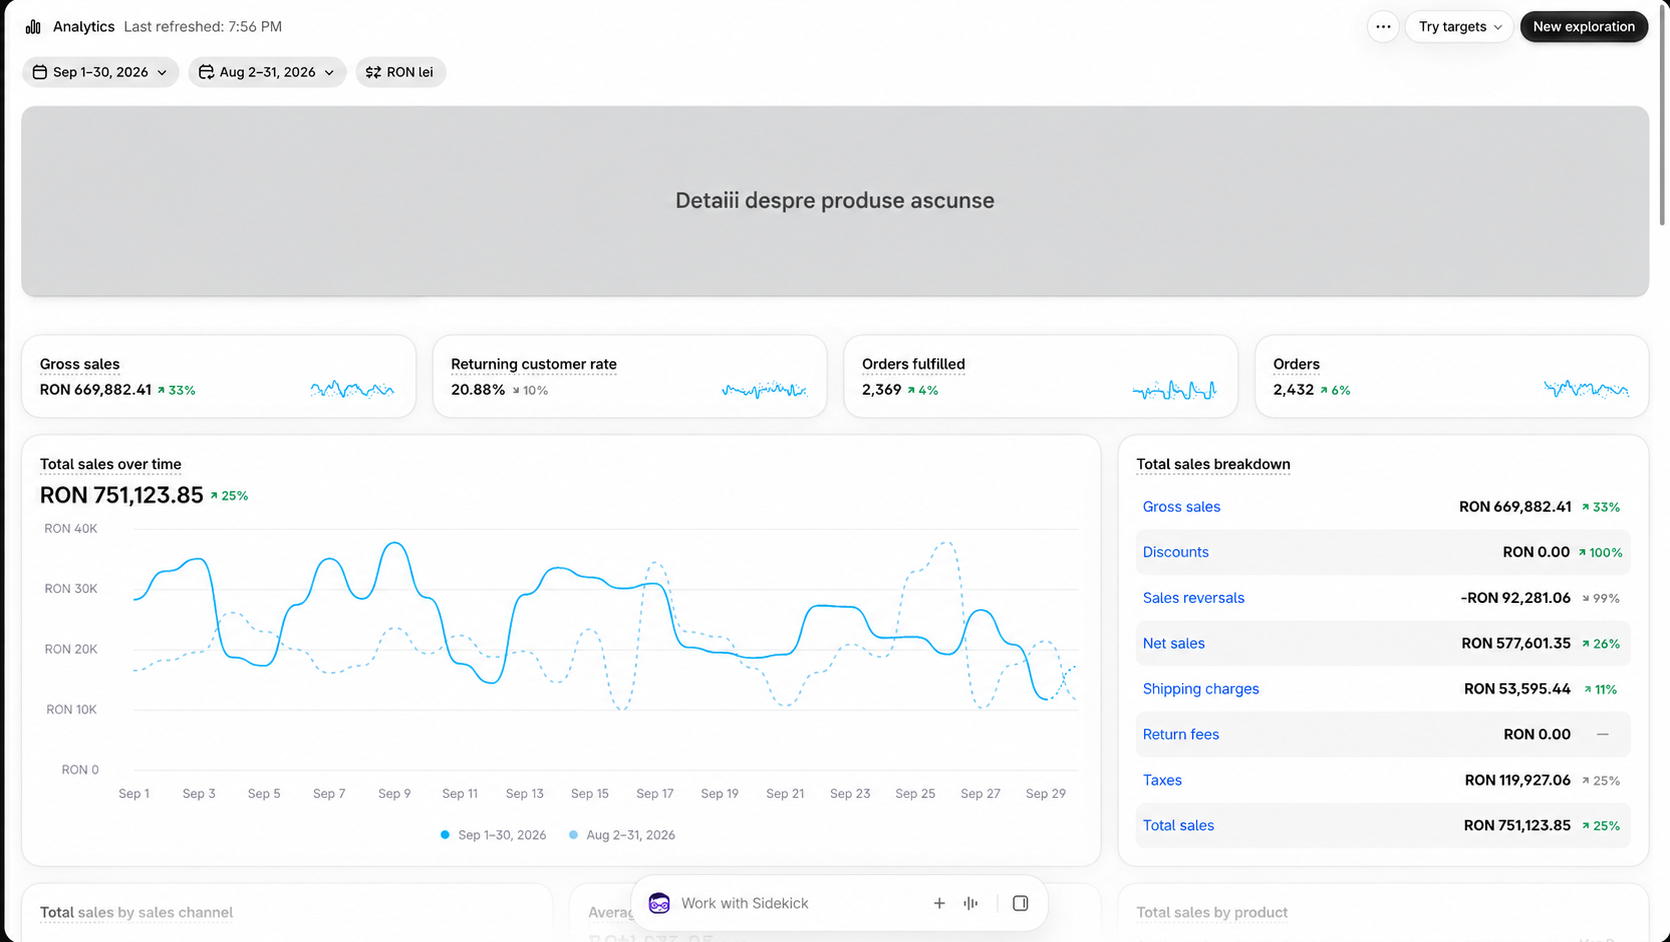This screenshot has width=1670, height=942.
Task: Click the Sales reversals link
Action: (1193, 598)
